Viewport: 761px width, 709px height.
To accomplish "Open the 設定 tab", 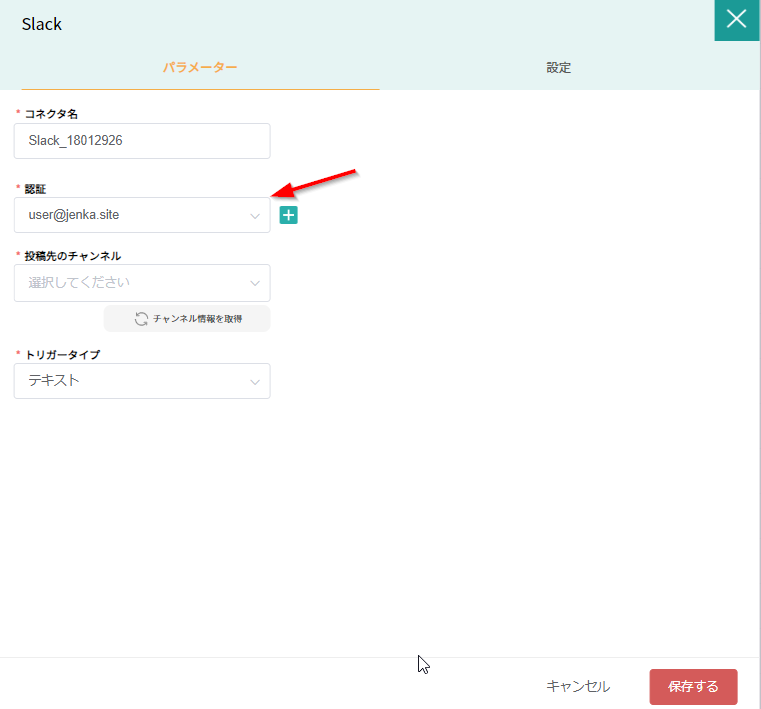I will coord(558,67).
